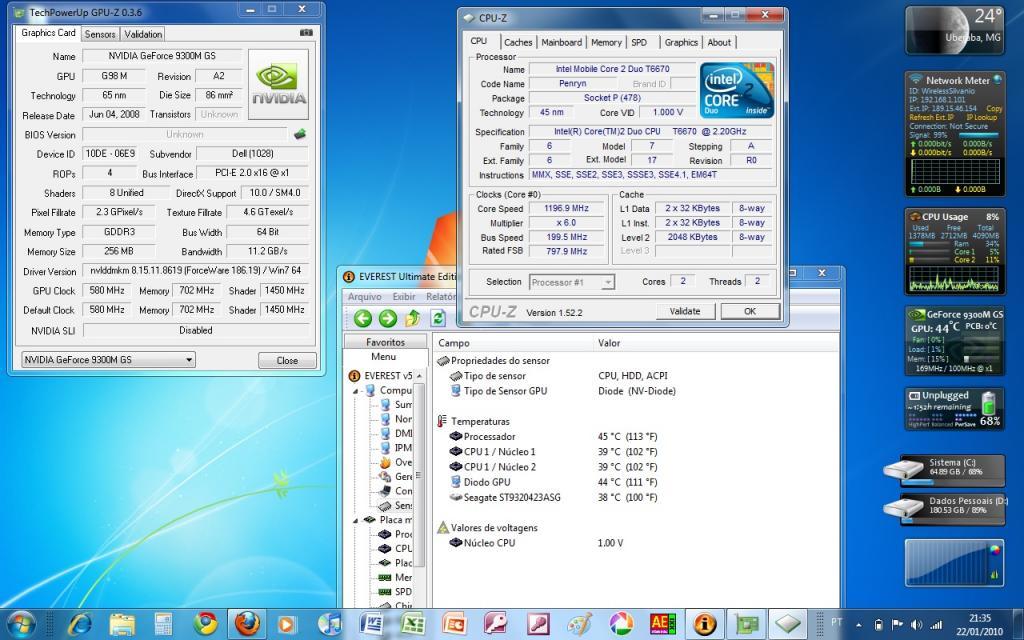Switch to GPU-Z on the taskbar
Image resolution: width=1024 pixels, height=640 pixels.
[746, 624]
